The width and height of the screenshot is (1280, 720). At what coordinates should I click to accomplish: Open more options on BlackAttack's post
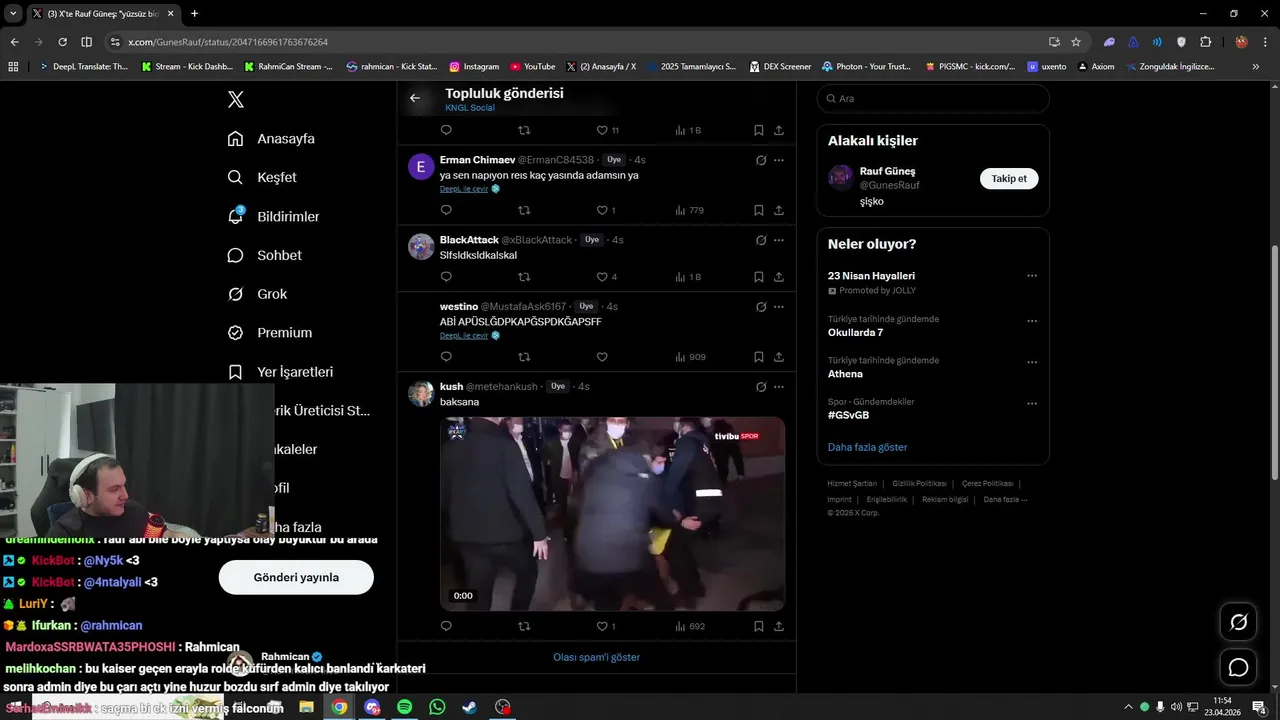point(779,240)
